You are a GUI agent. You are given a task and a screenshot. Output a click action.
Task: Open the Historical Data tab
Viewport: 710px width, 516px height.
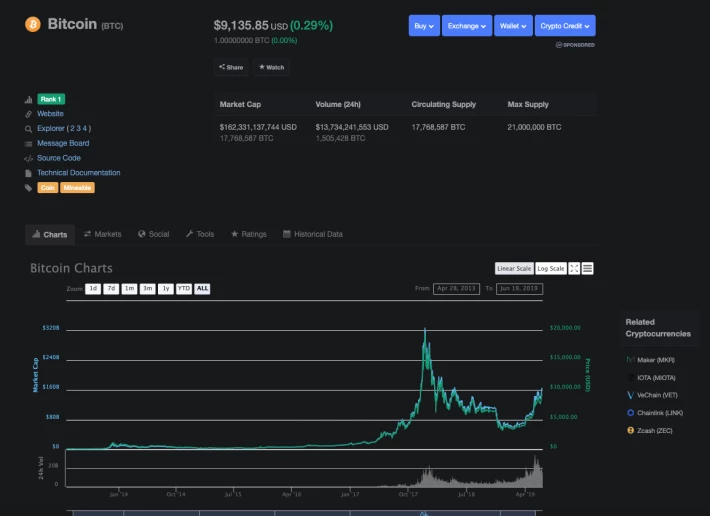313,234
